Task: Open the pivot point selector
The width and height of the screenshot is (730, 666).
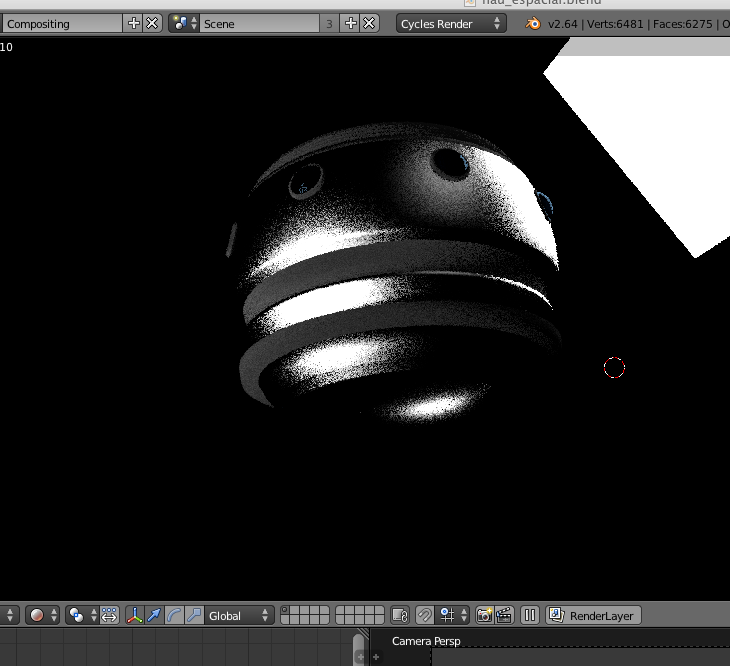Action: (81, 615)
